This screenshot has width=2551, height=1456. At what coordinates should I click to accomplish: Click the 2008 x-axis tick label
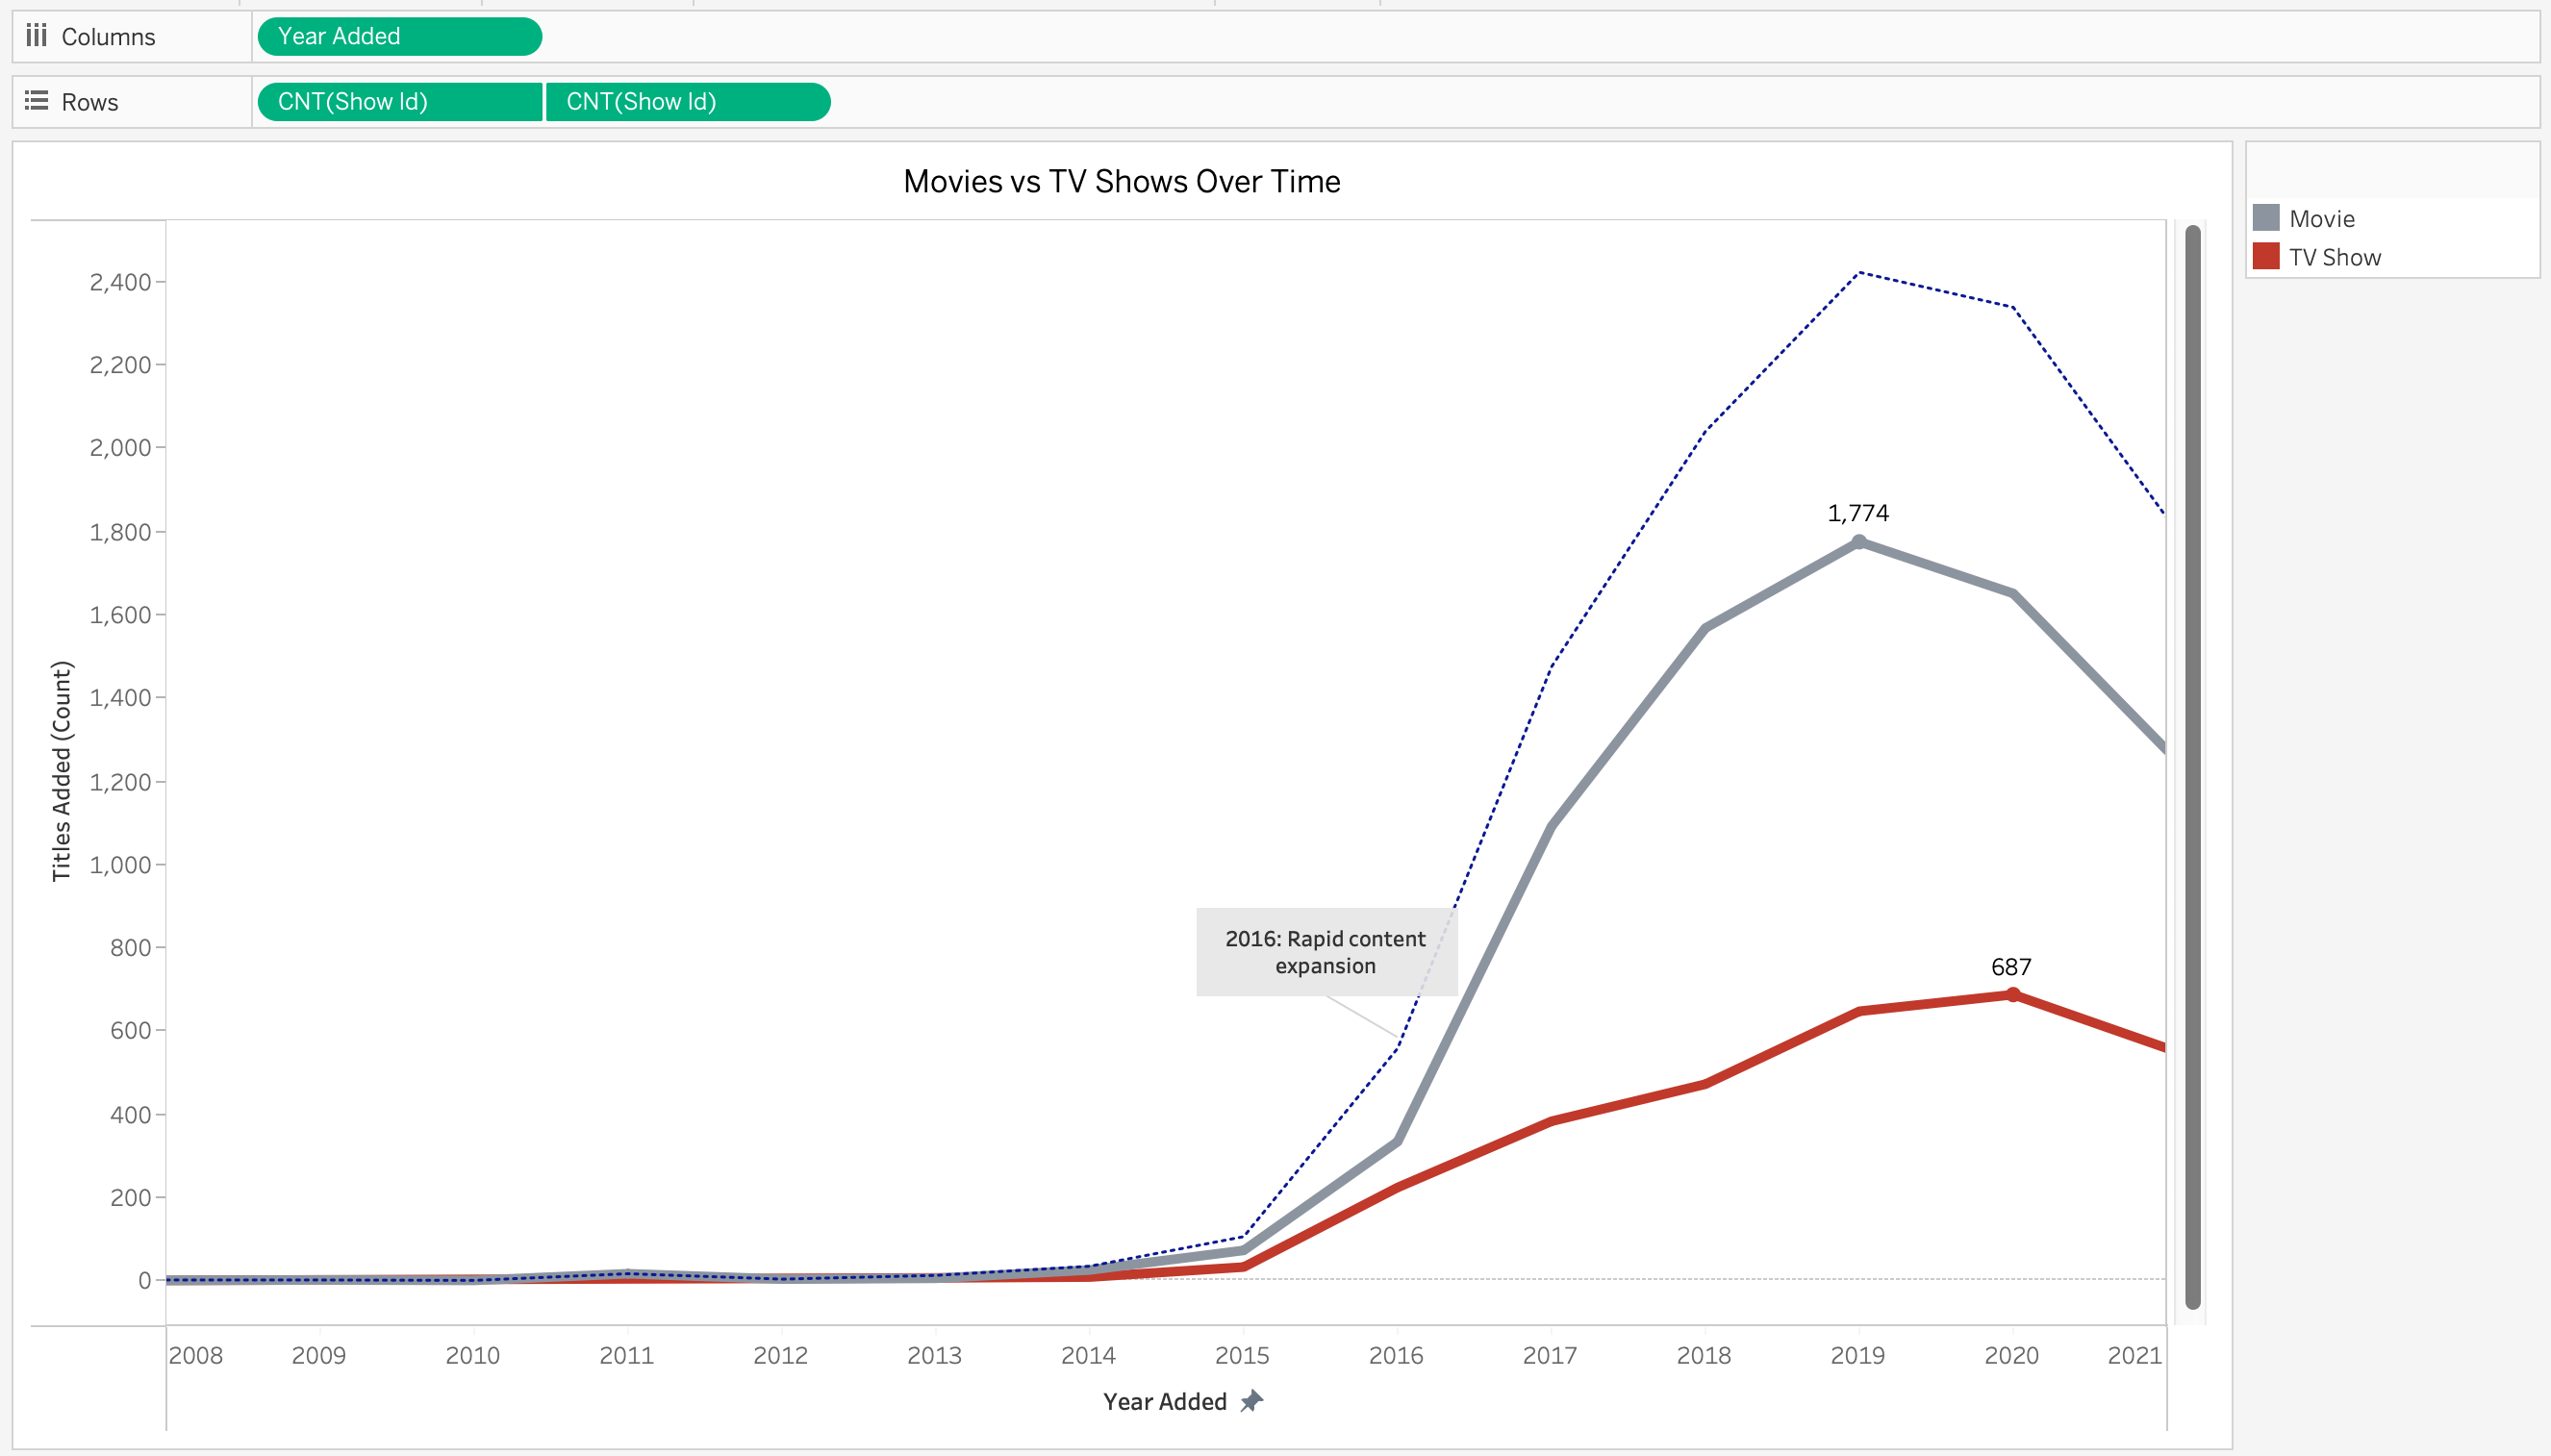point(196,1356)
